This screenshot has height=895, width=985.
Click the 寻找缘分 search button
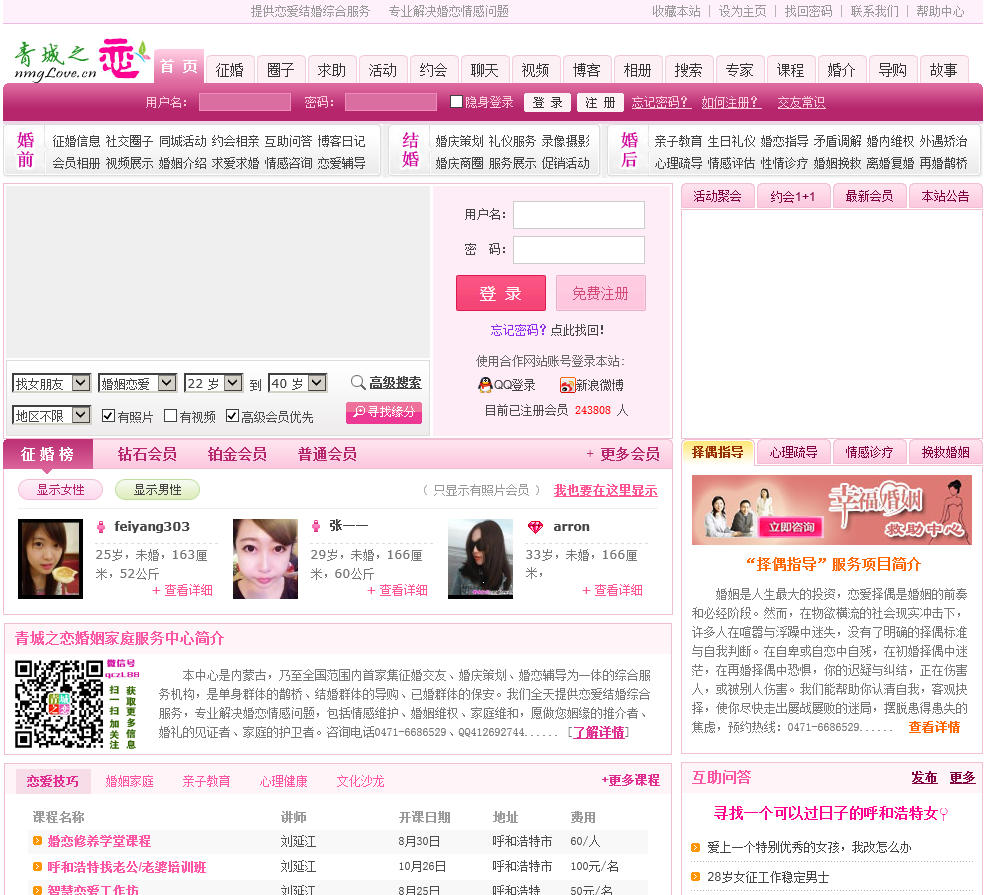point(384,412)
